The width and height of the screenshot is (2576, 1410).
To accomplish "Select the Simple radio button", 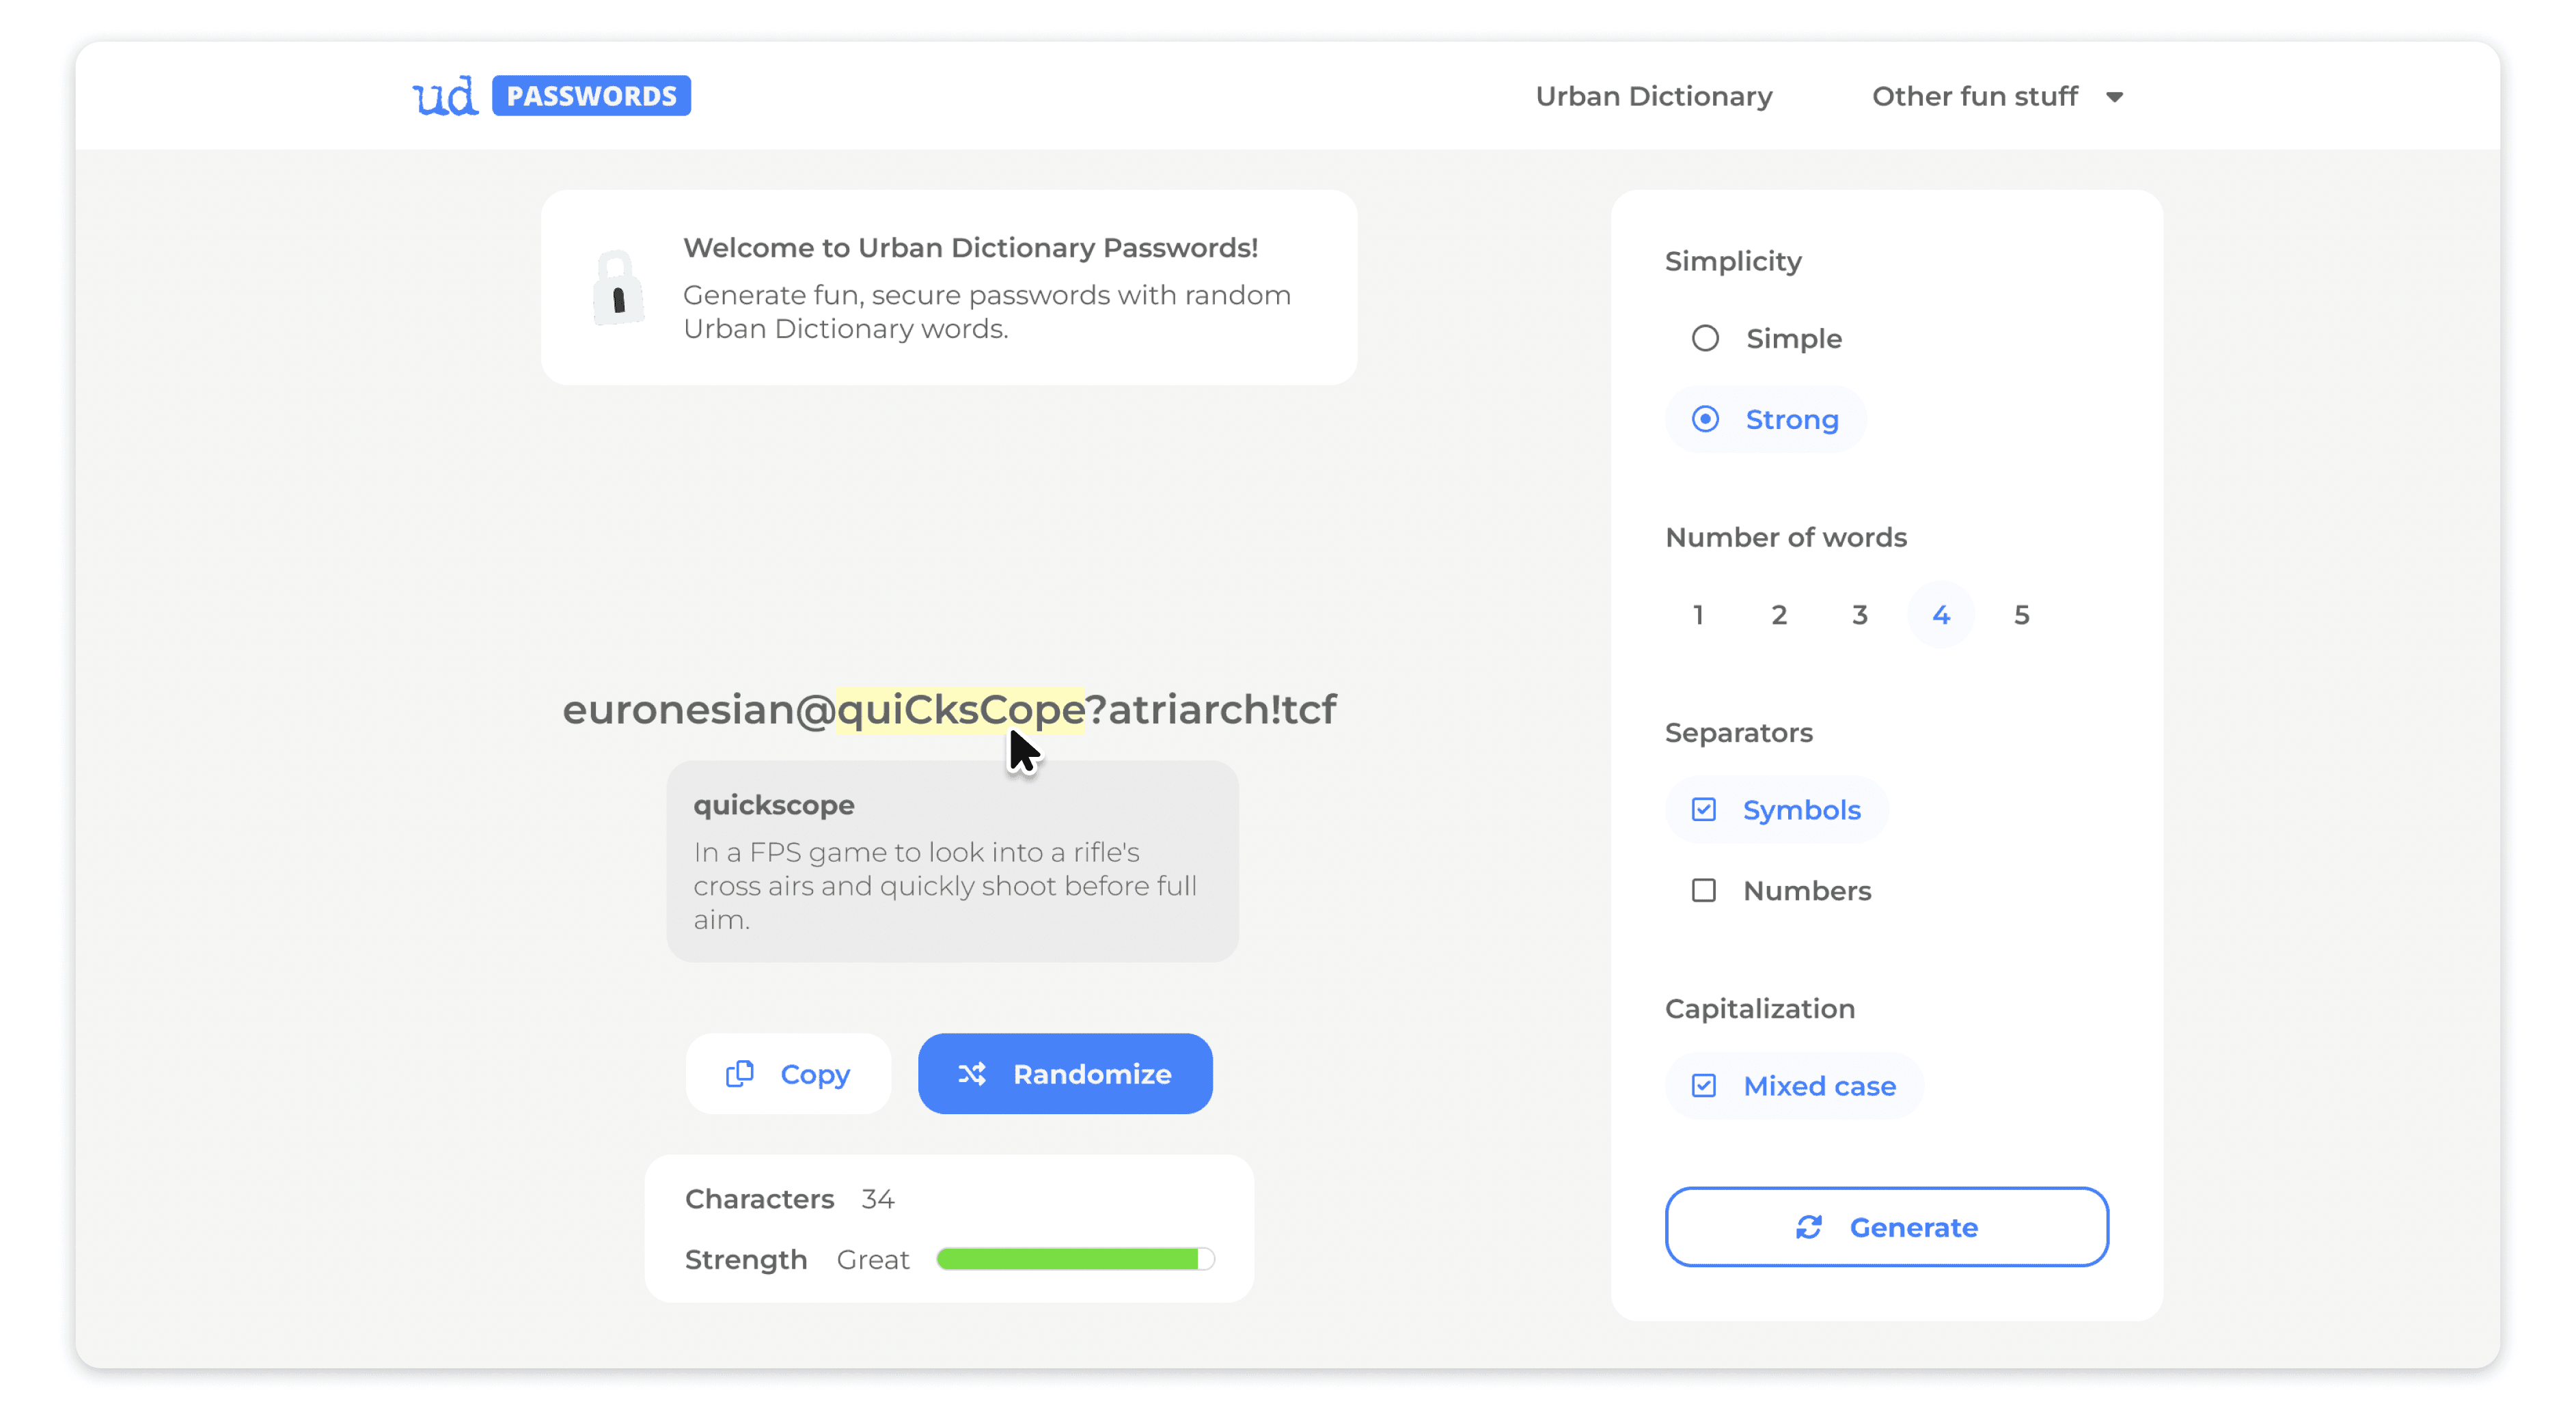I will [1705, 338].
